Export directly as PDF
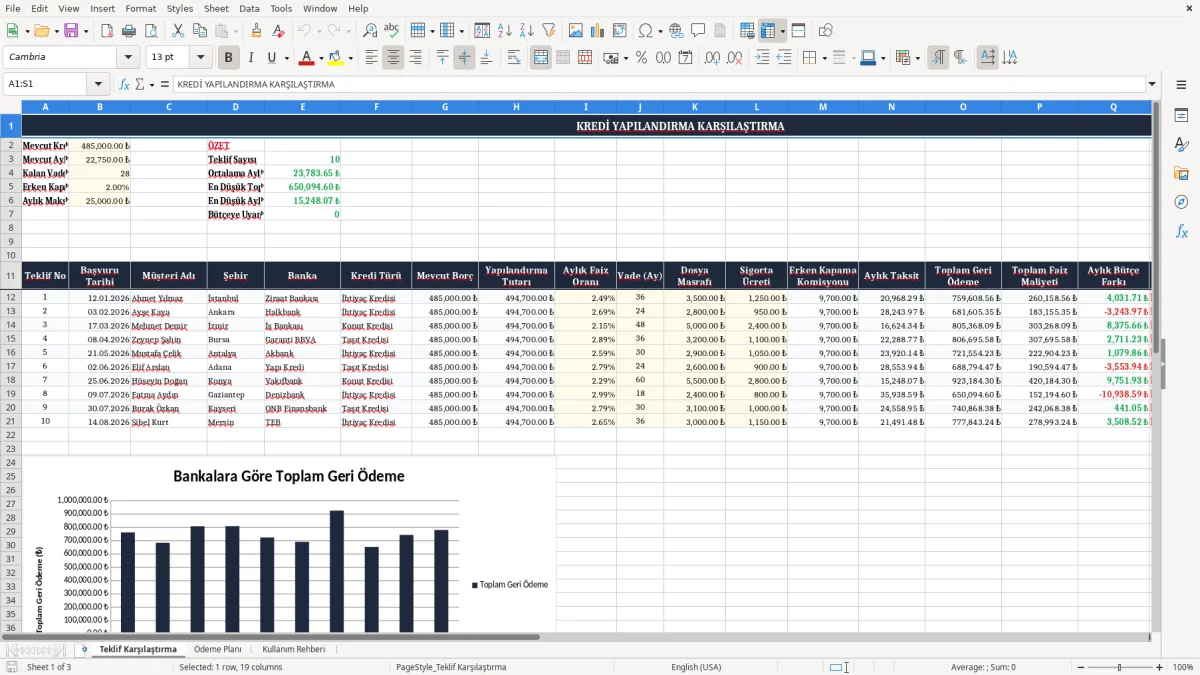Screen dimensions: 1200x675 [106, 31]
